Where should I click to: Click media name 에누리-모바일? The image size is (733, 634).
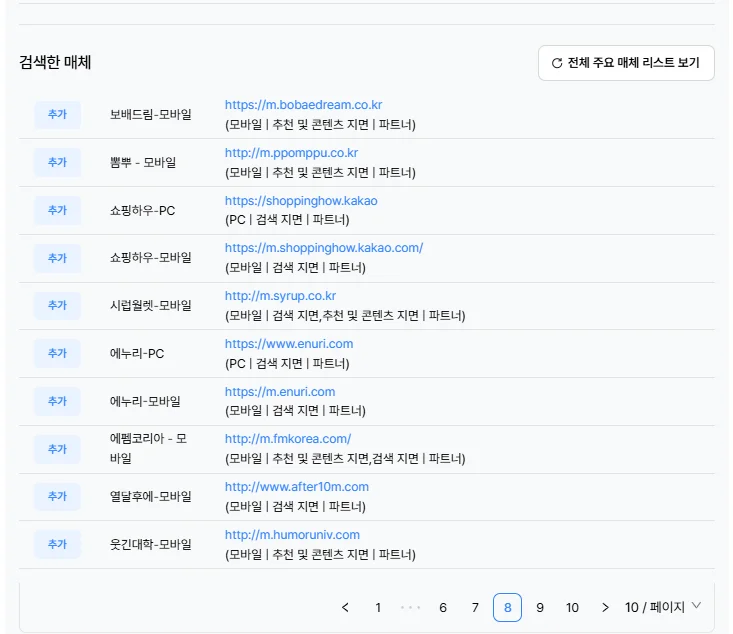click(x=145, y=401)
